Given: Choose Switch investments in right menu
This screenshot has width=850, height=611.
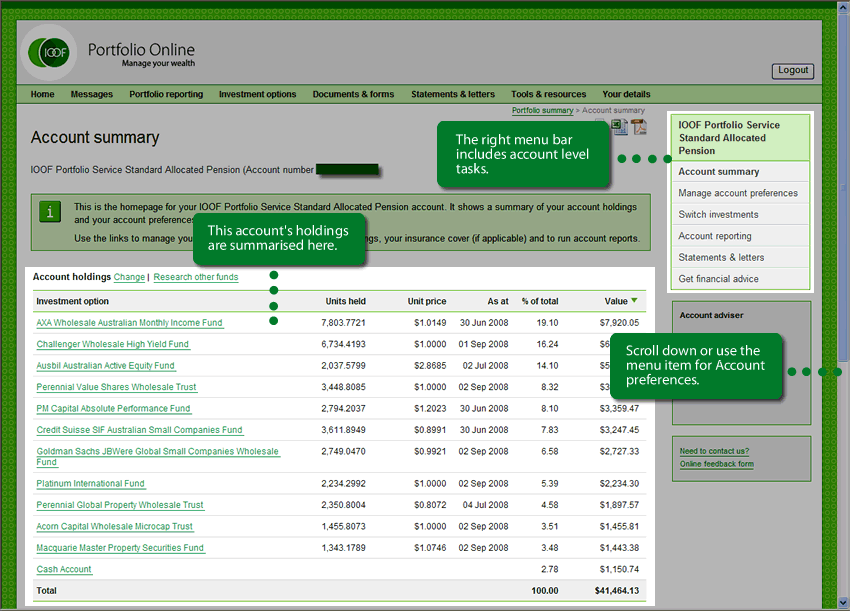Looking at the screenshot, I should point(718,214).
